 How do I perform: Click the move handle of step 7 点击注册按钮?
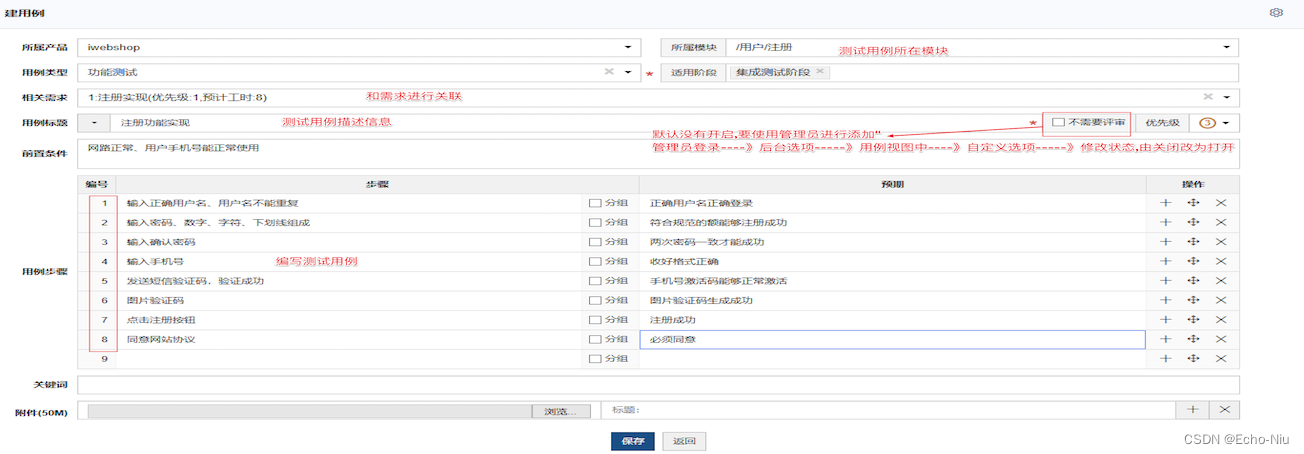(x=1193, y=320)
